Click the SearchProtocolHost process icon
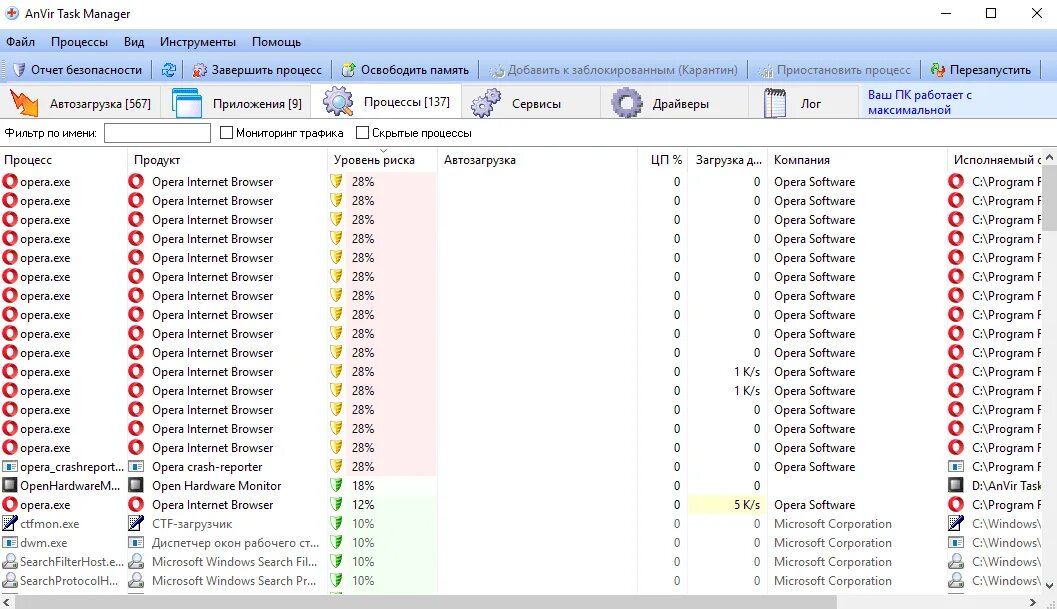 [x=9, y=580]
